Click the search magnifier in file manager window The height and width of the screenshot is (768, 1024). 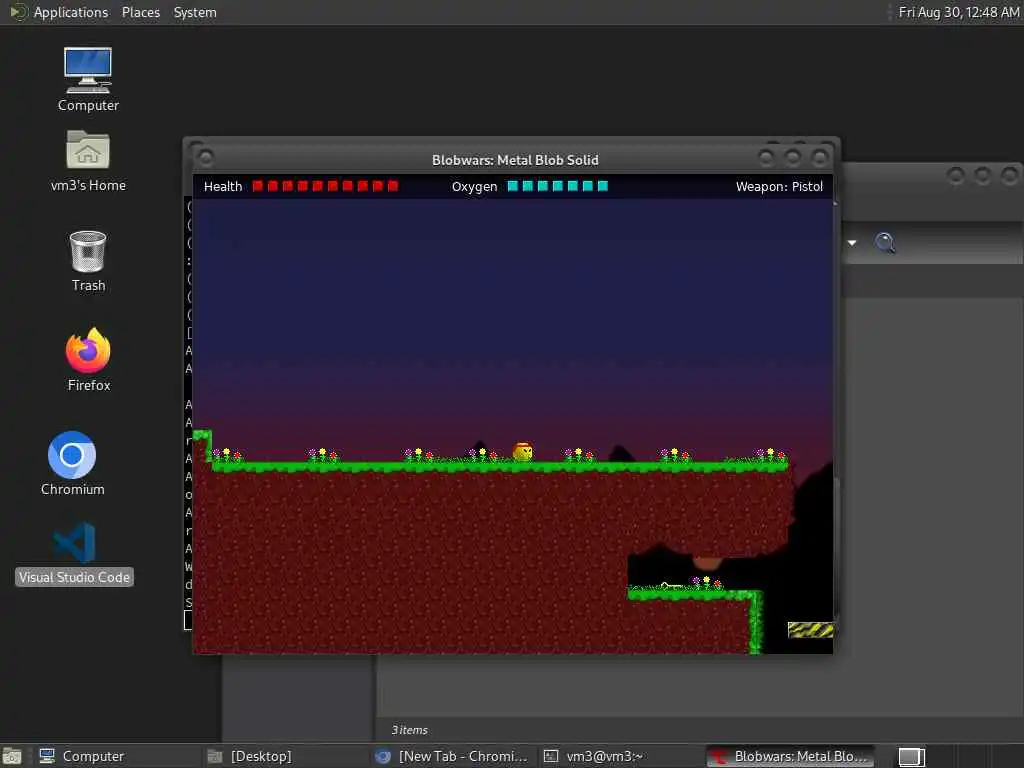point(884,243)
